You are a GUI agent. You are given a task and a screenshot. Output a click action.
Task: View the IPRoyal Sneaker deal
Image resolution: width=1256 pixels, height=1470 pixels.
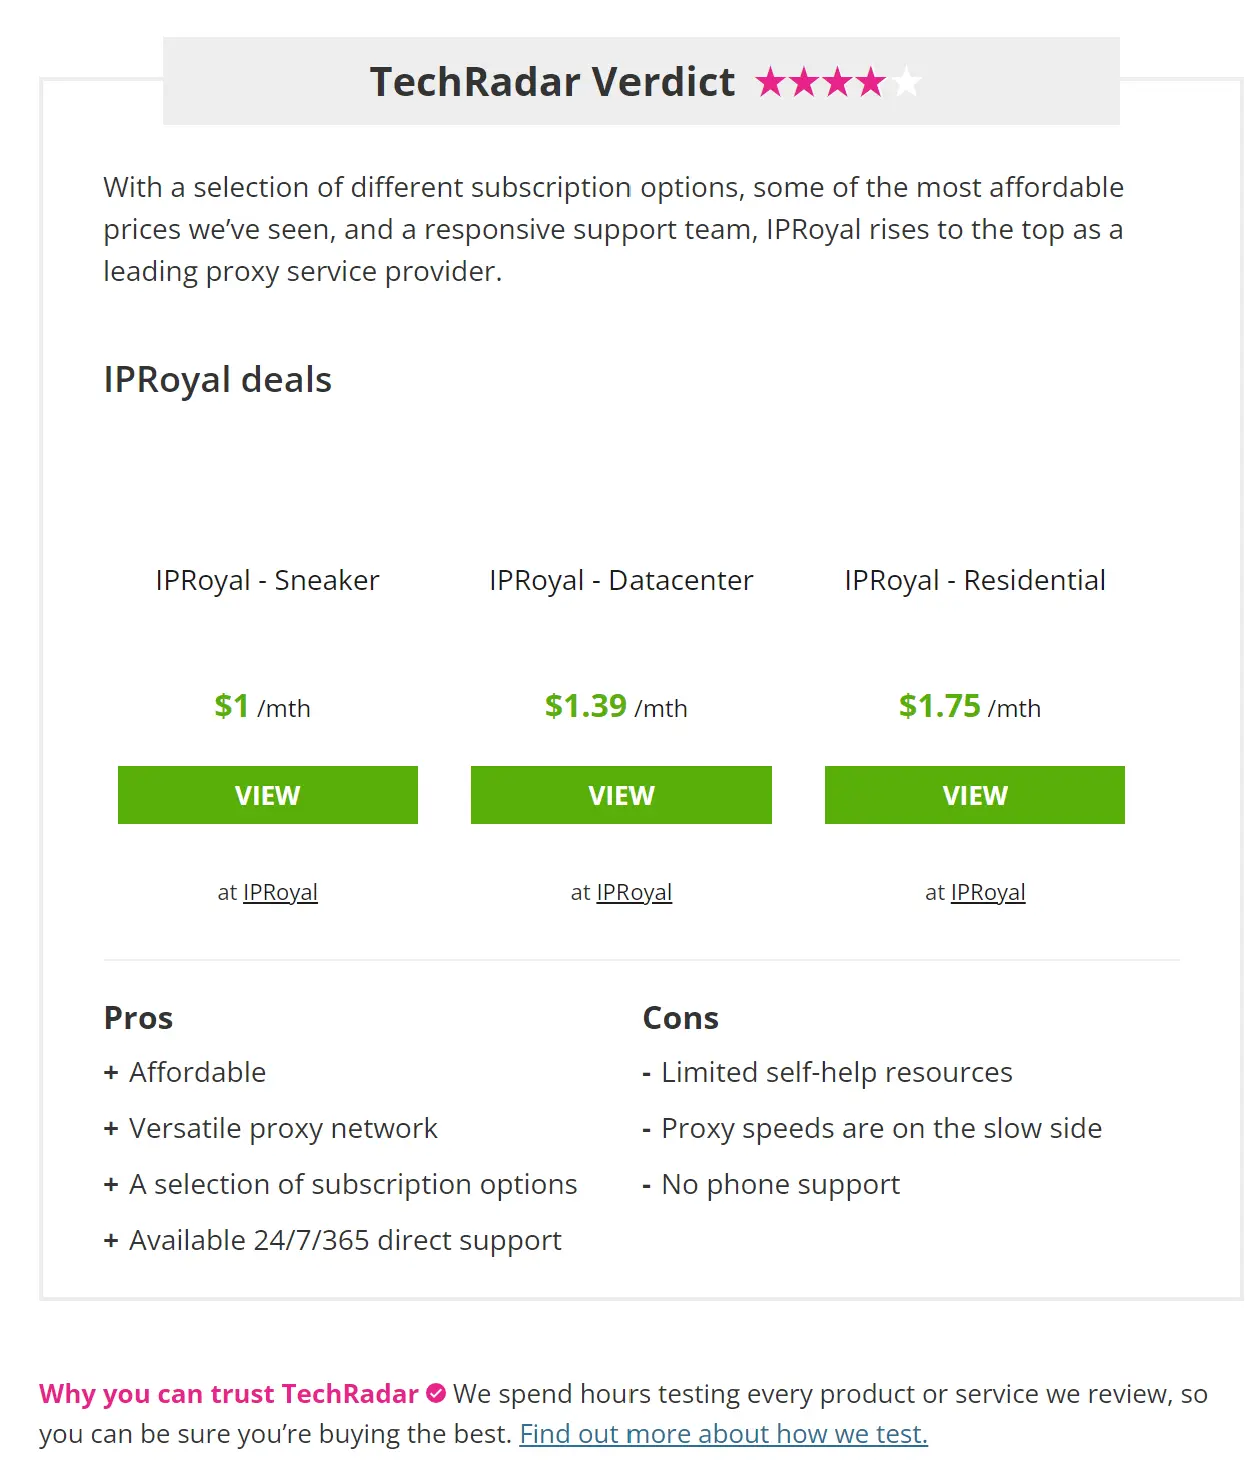(268, 795)
